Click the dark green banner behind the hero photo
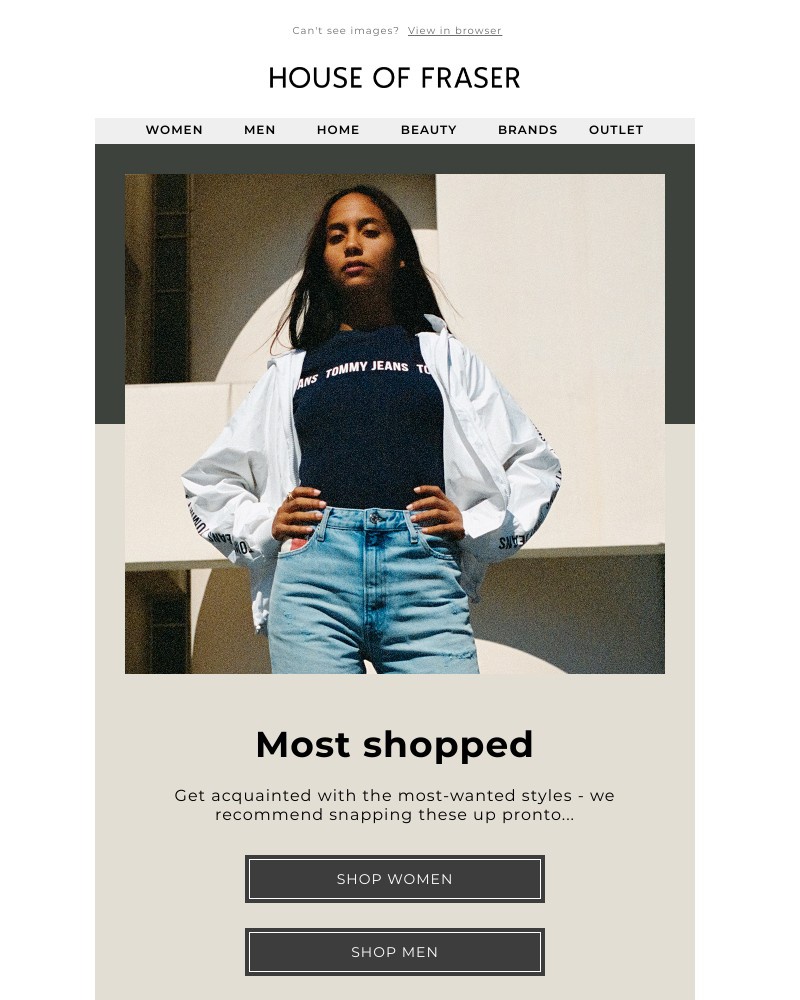 coord(394,159)
